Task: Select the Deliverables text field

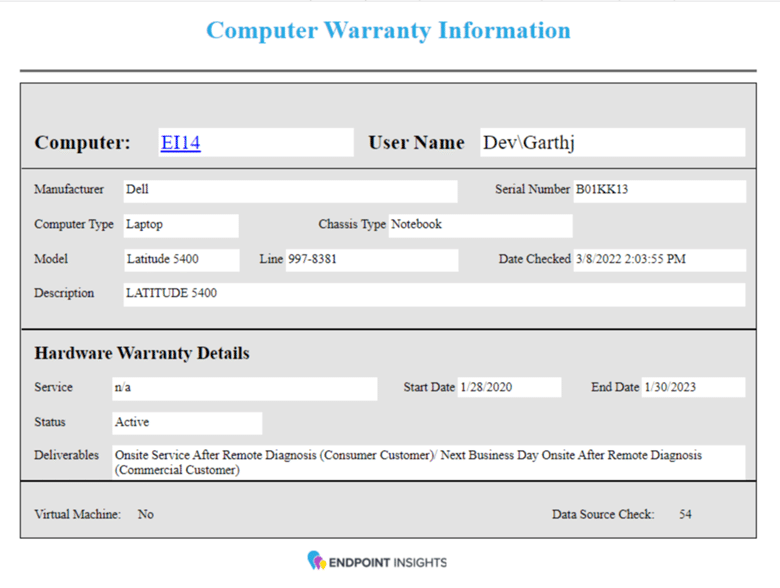Action: pos(428,462)
